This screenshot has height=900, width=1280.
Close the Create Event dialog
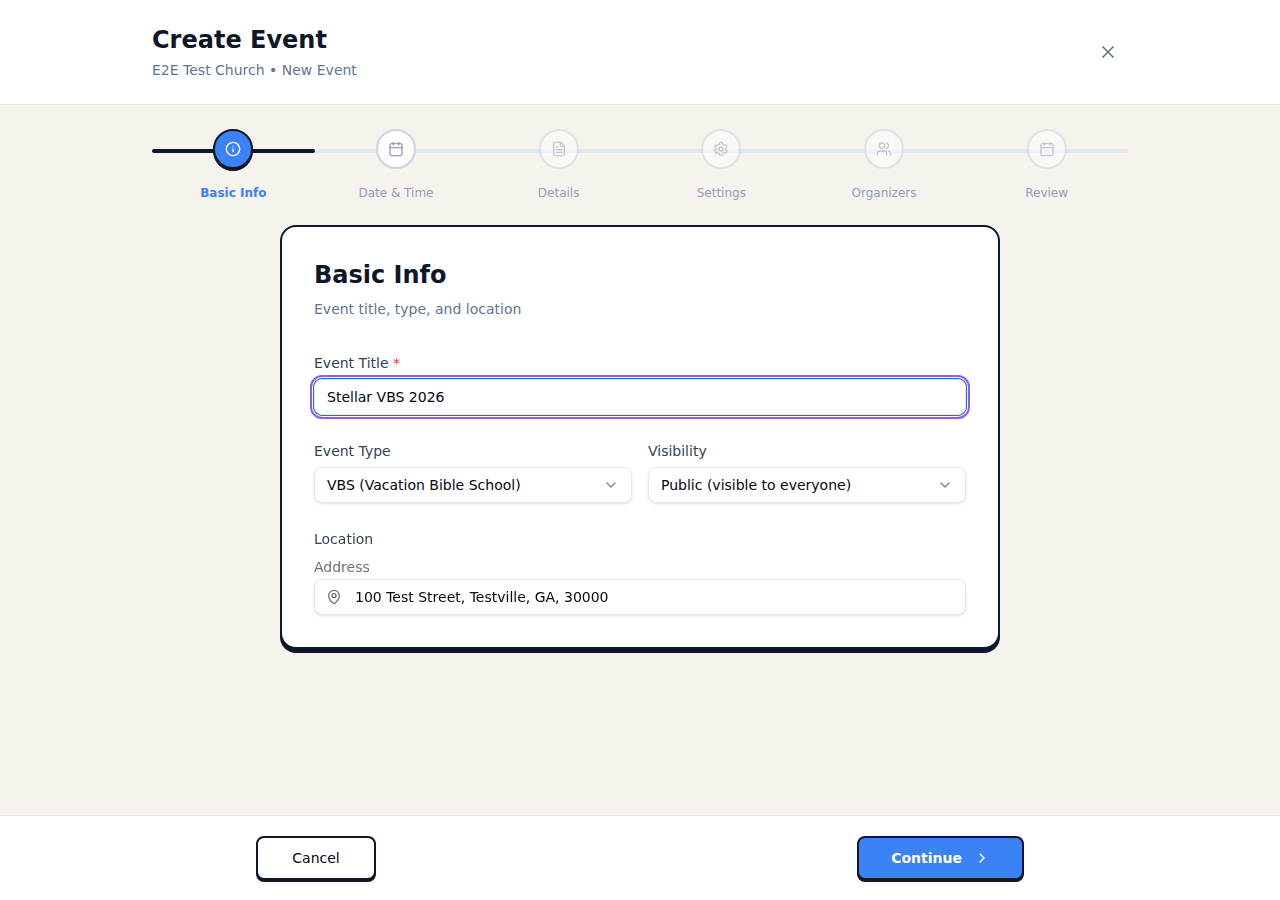tap(1108, 52)
